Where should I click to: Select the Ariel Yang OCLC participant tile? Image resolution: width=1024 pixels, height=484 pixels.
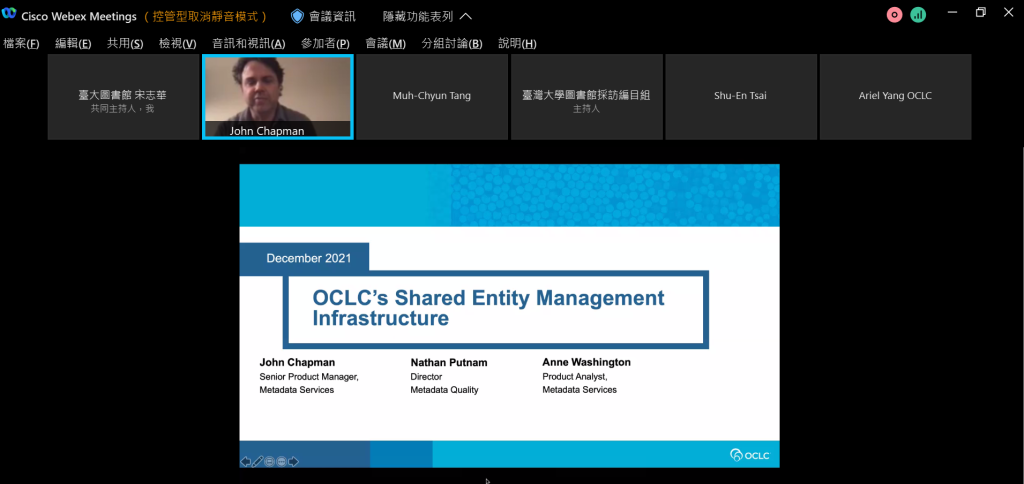tap(895, 96)
